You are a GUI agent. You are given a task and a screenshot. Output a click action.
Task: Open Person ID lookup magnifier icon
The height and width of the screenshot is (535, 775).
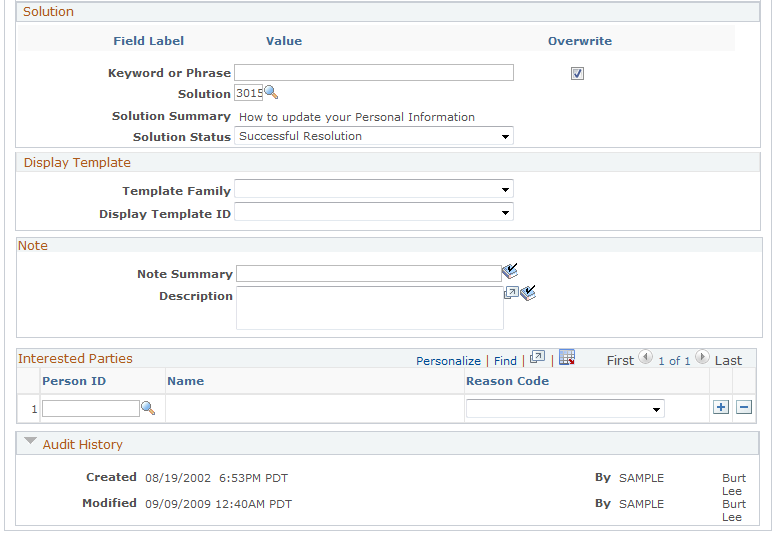pos(148,408)
